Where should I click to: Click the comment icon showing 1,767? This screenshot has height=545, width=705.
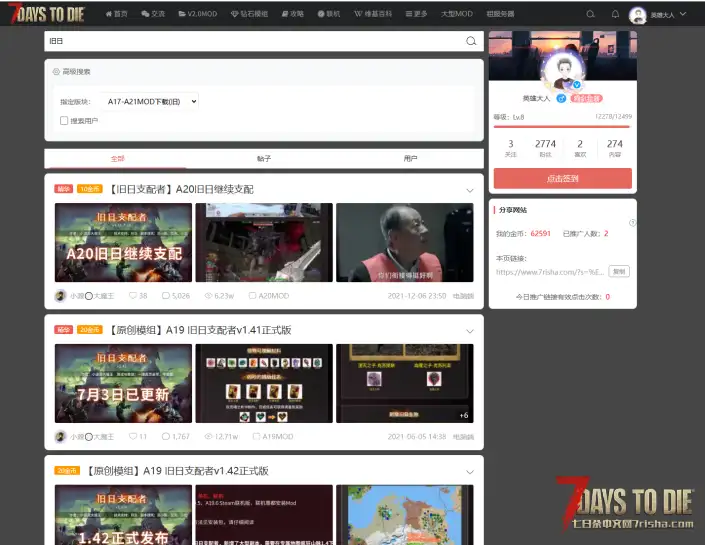tap(166, 436)
